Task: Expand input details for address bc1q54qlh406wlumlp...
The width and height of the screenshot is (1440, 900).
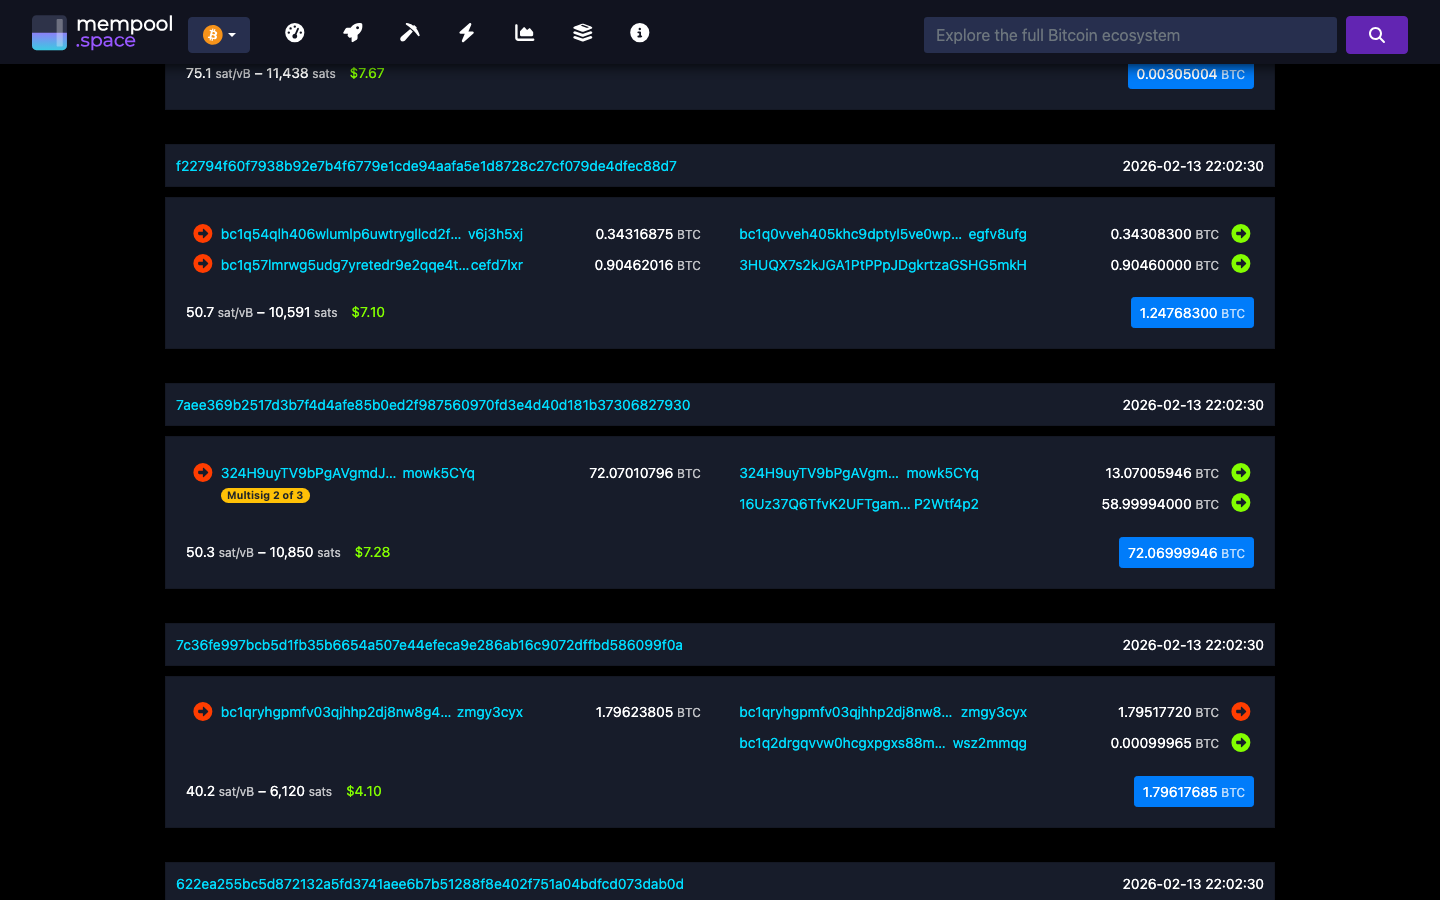Action: [x=202, y=233]
